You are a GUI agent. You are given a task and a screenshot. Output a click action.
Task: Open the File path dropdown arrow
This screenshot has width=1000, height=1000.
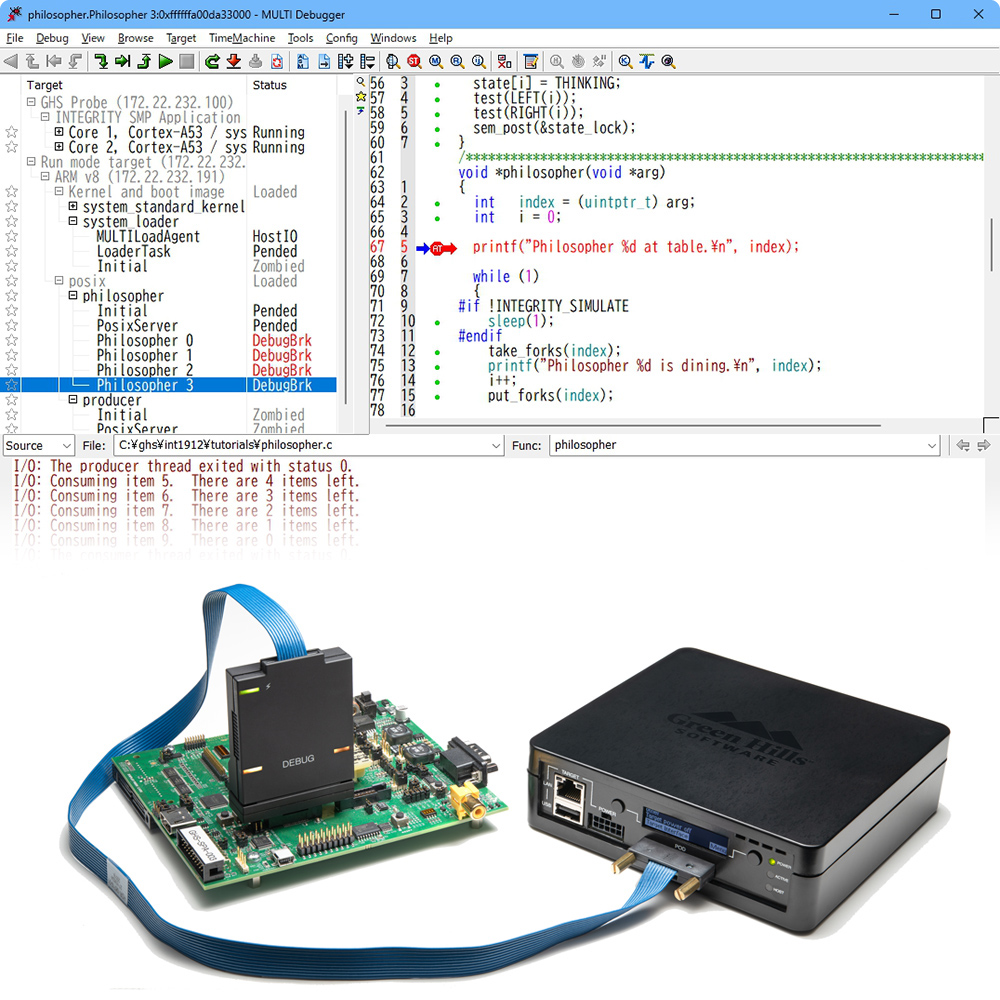coord(496,445)
